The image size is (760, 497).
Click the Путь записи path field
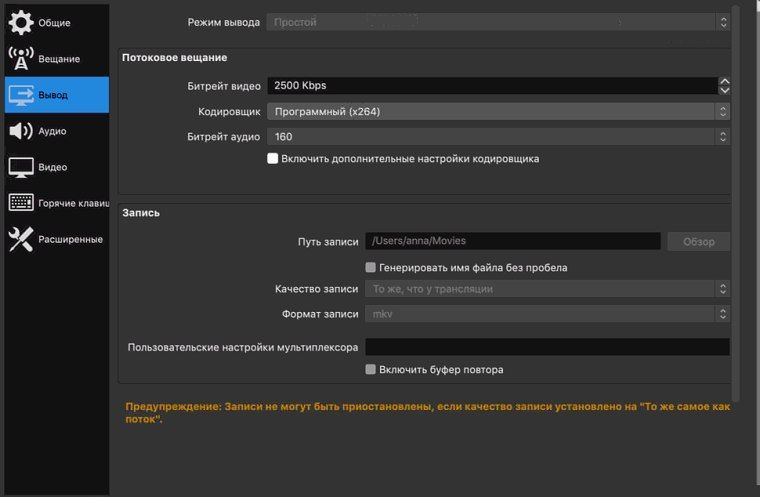click(513, 241)
